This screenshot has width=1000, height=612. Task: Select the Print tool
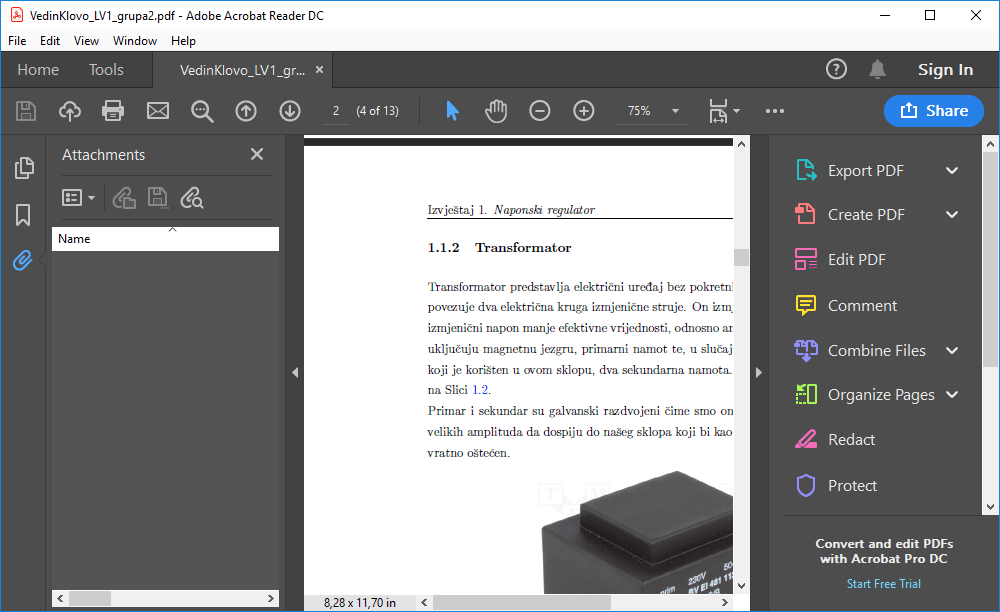[113, 111]
